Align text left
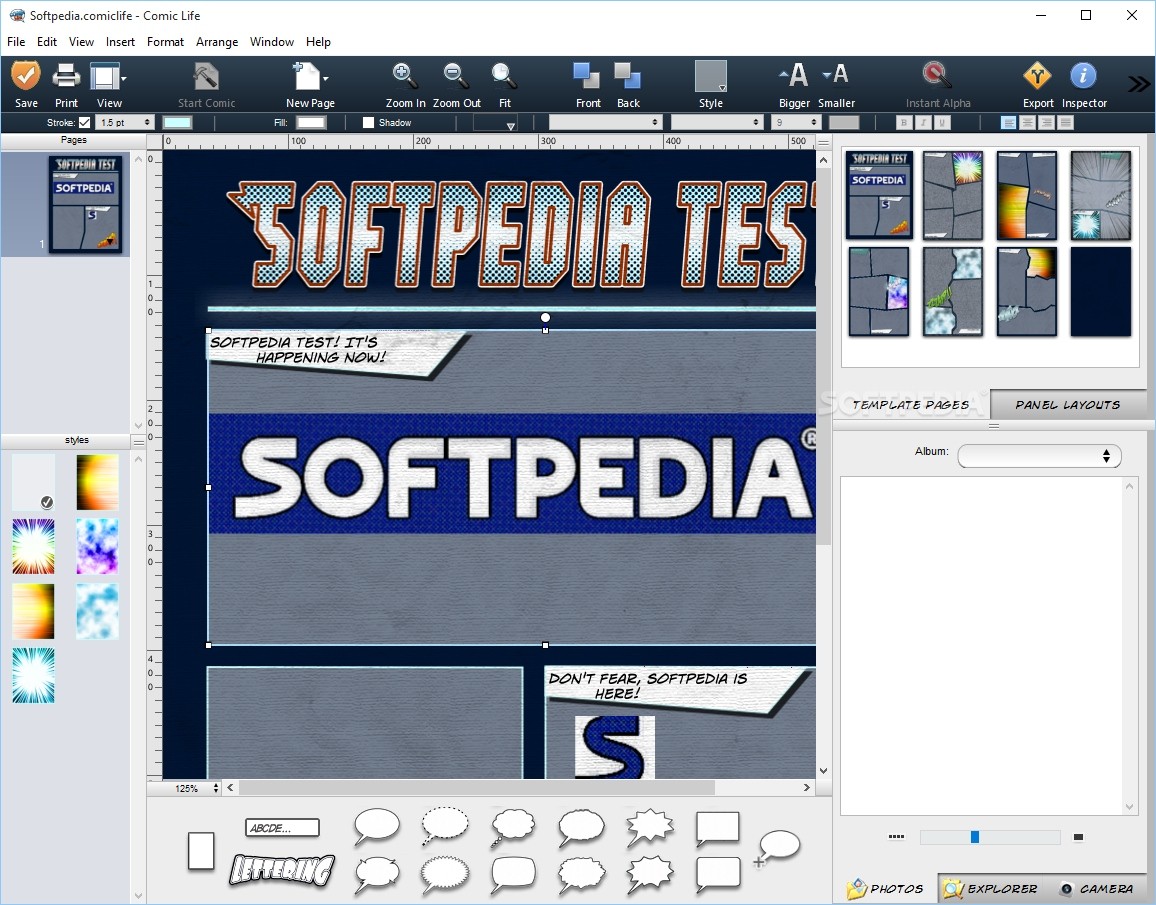Viewport: 1156px width, 905px height. coord(1009,122)
